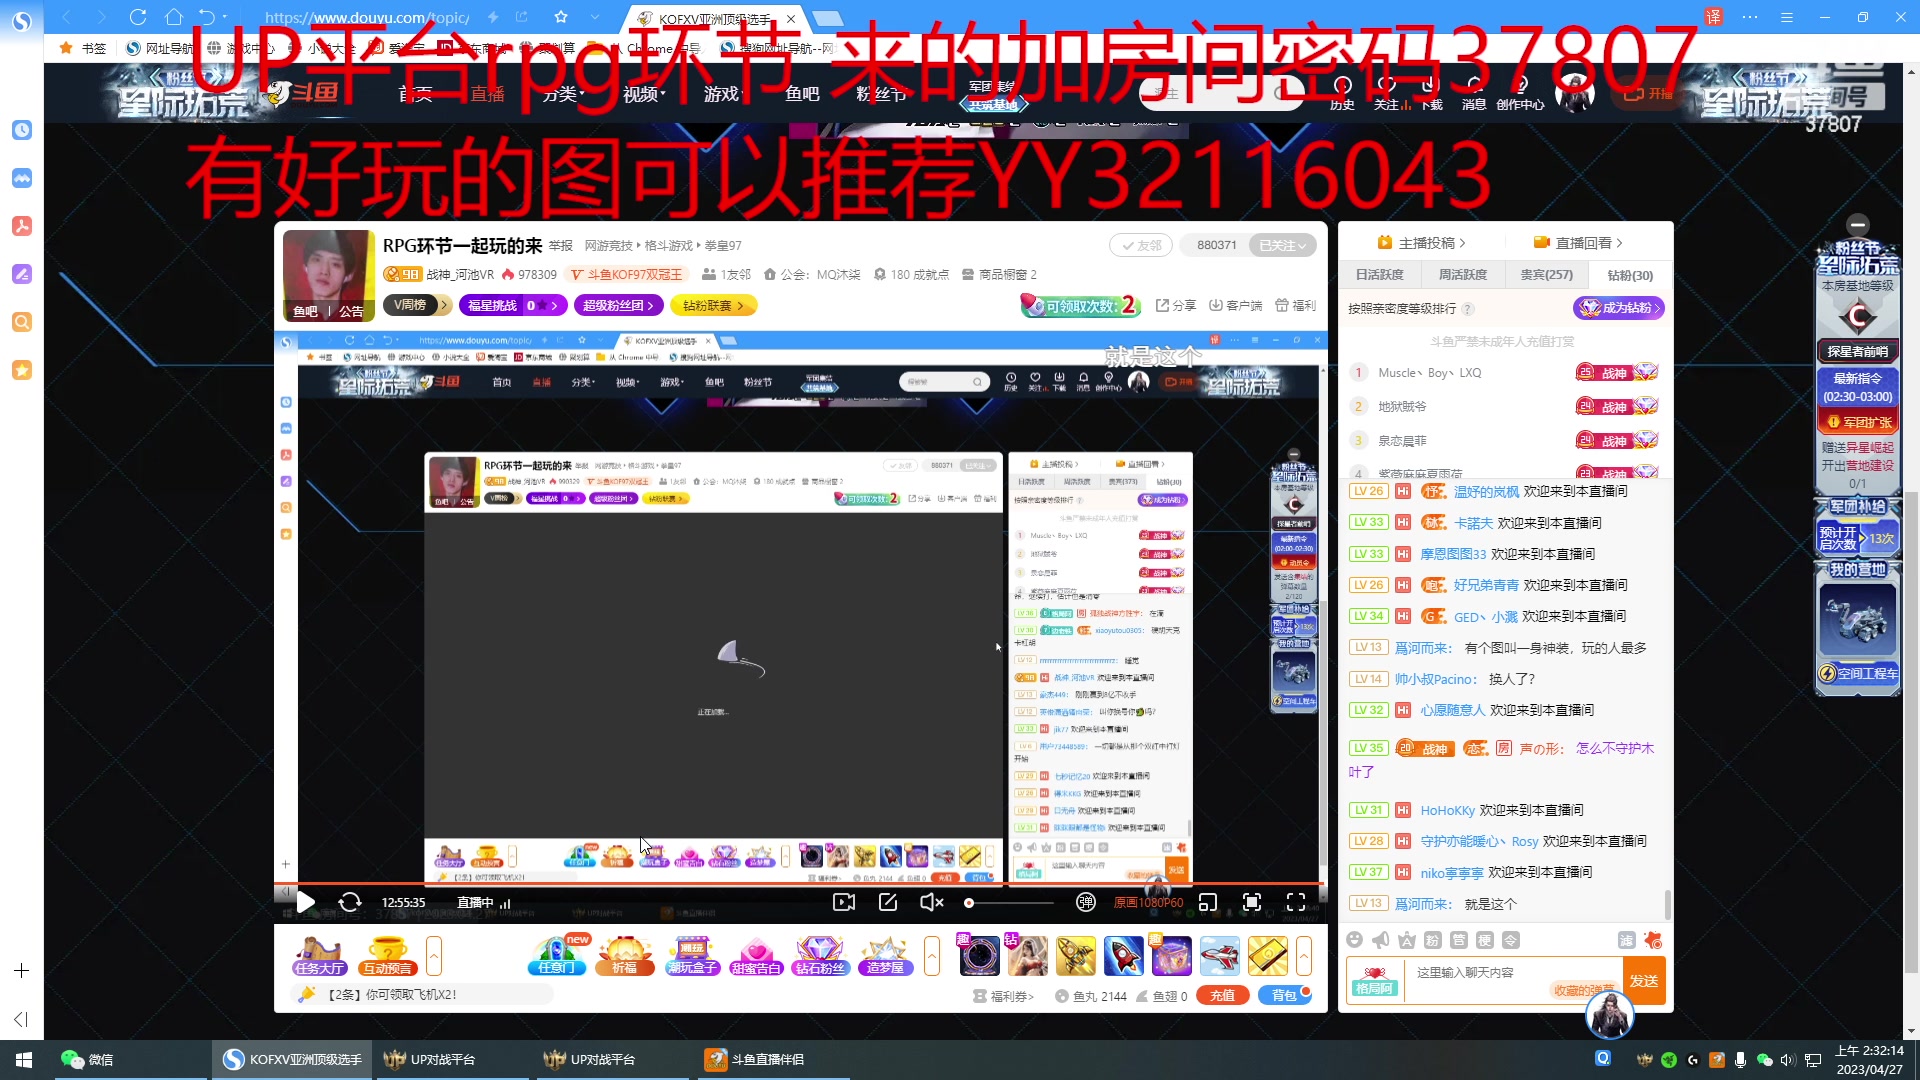The width and height of the screenshot is (1920, 1080).
Task: Open 直播回看 replay link
Action: [x=1578, y=243]
